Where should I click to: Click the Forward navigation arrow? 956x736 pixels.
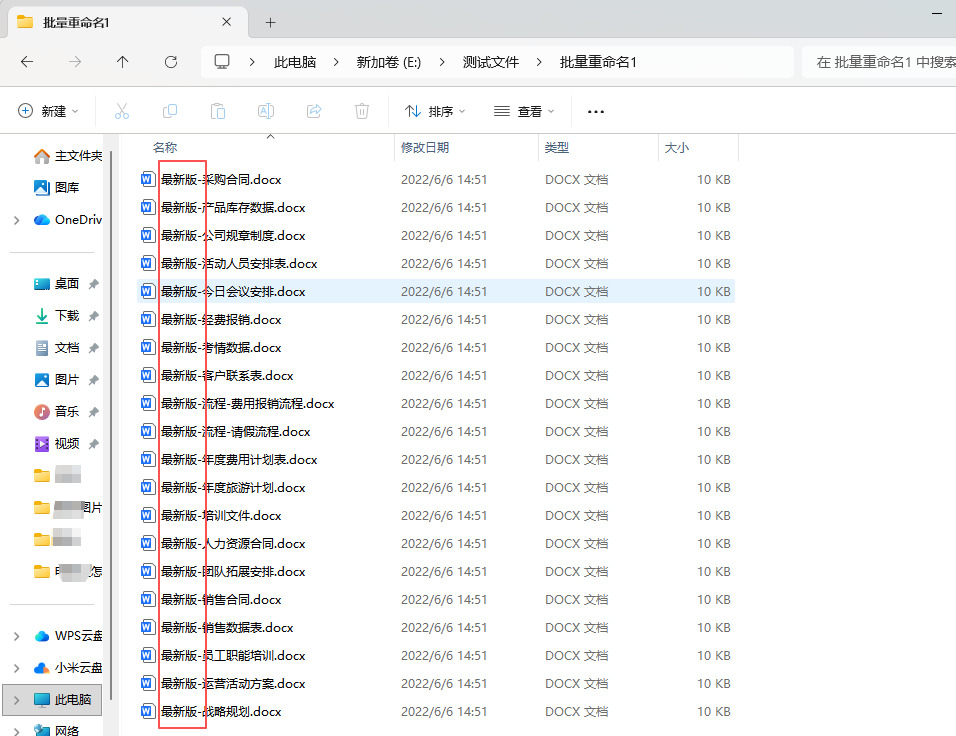(75, 62)
